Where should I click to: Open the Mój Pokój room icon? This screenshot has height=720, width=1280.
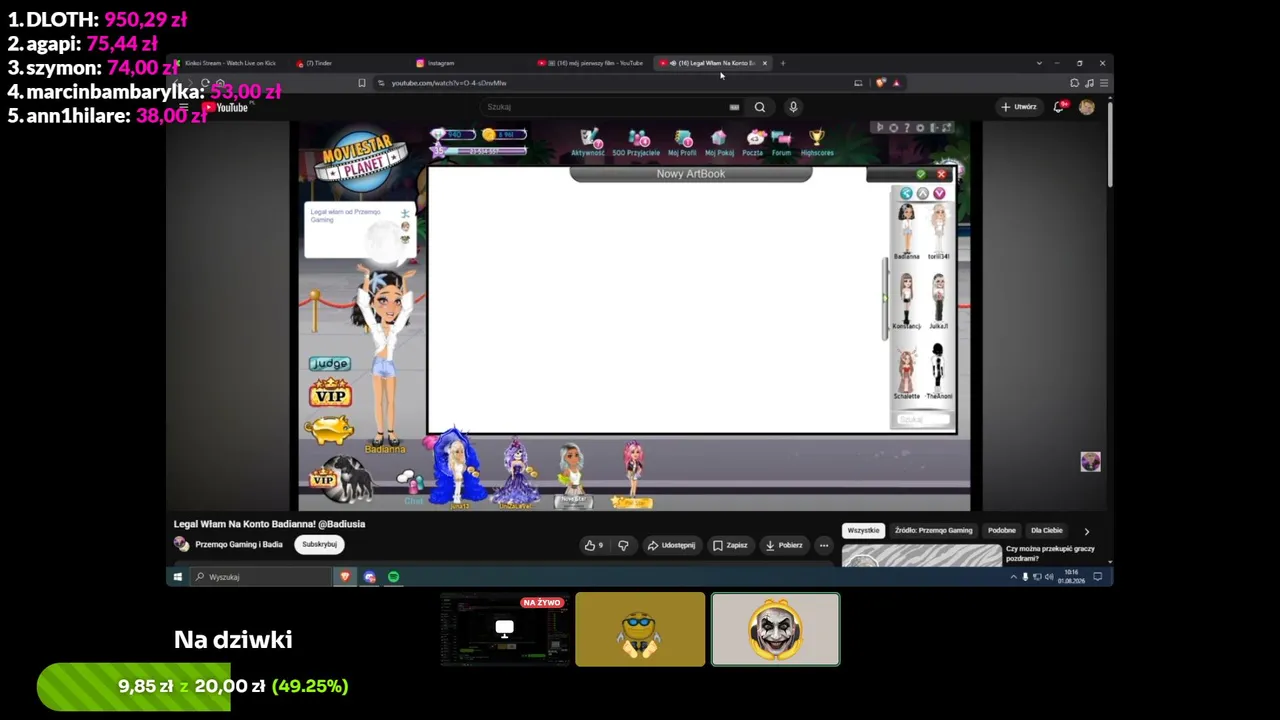coord(719,142)
